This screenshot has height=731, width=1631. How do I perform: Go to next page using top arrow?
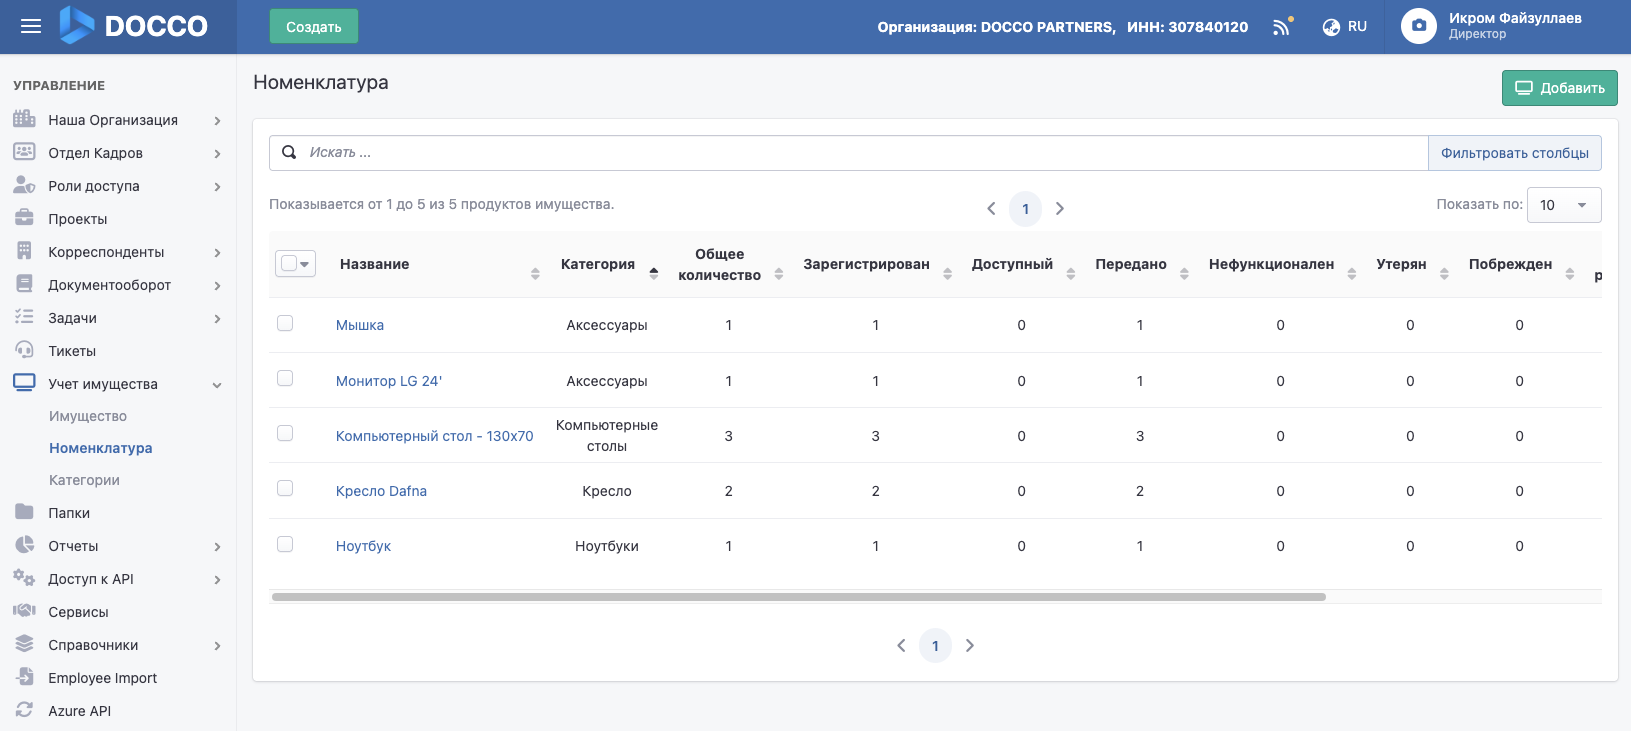(1060, 209)
